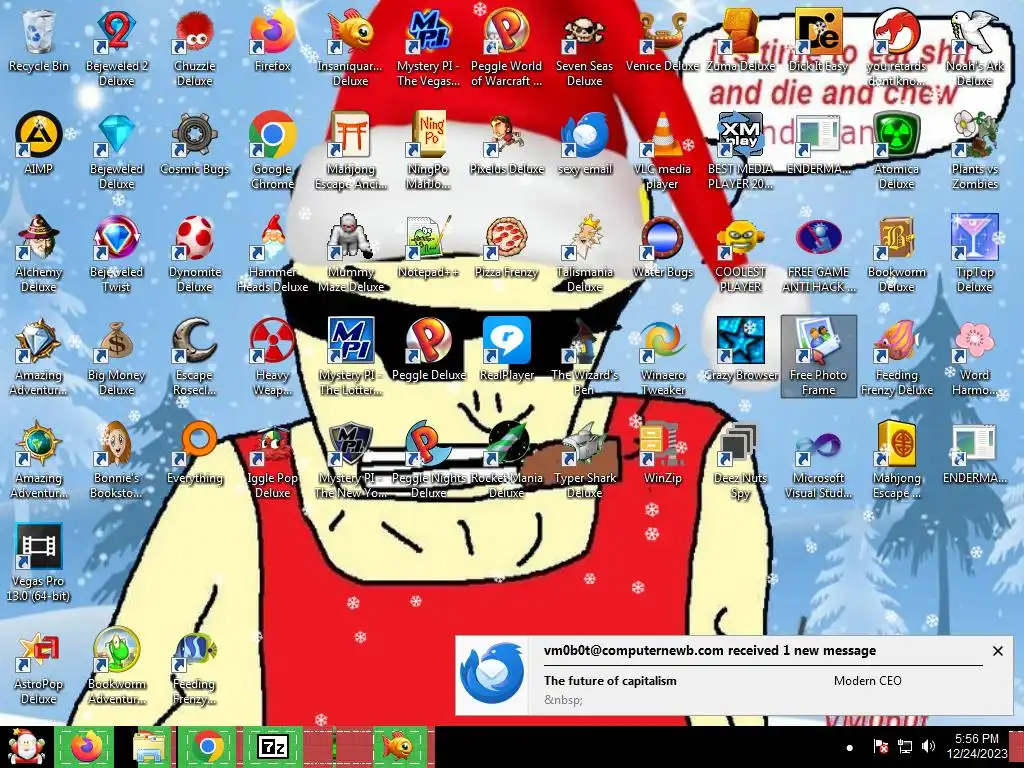Open Noah's Ark Deluxe shortcut

pos(974,47)
